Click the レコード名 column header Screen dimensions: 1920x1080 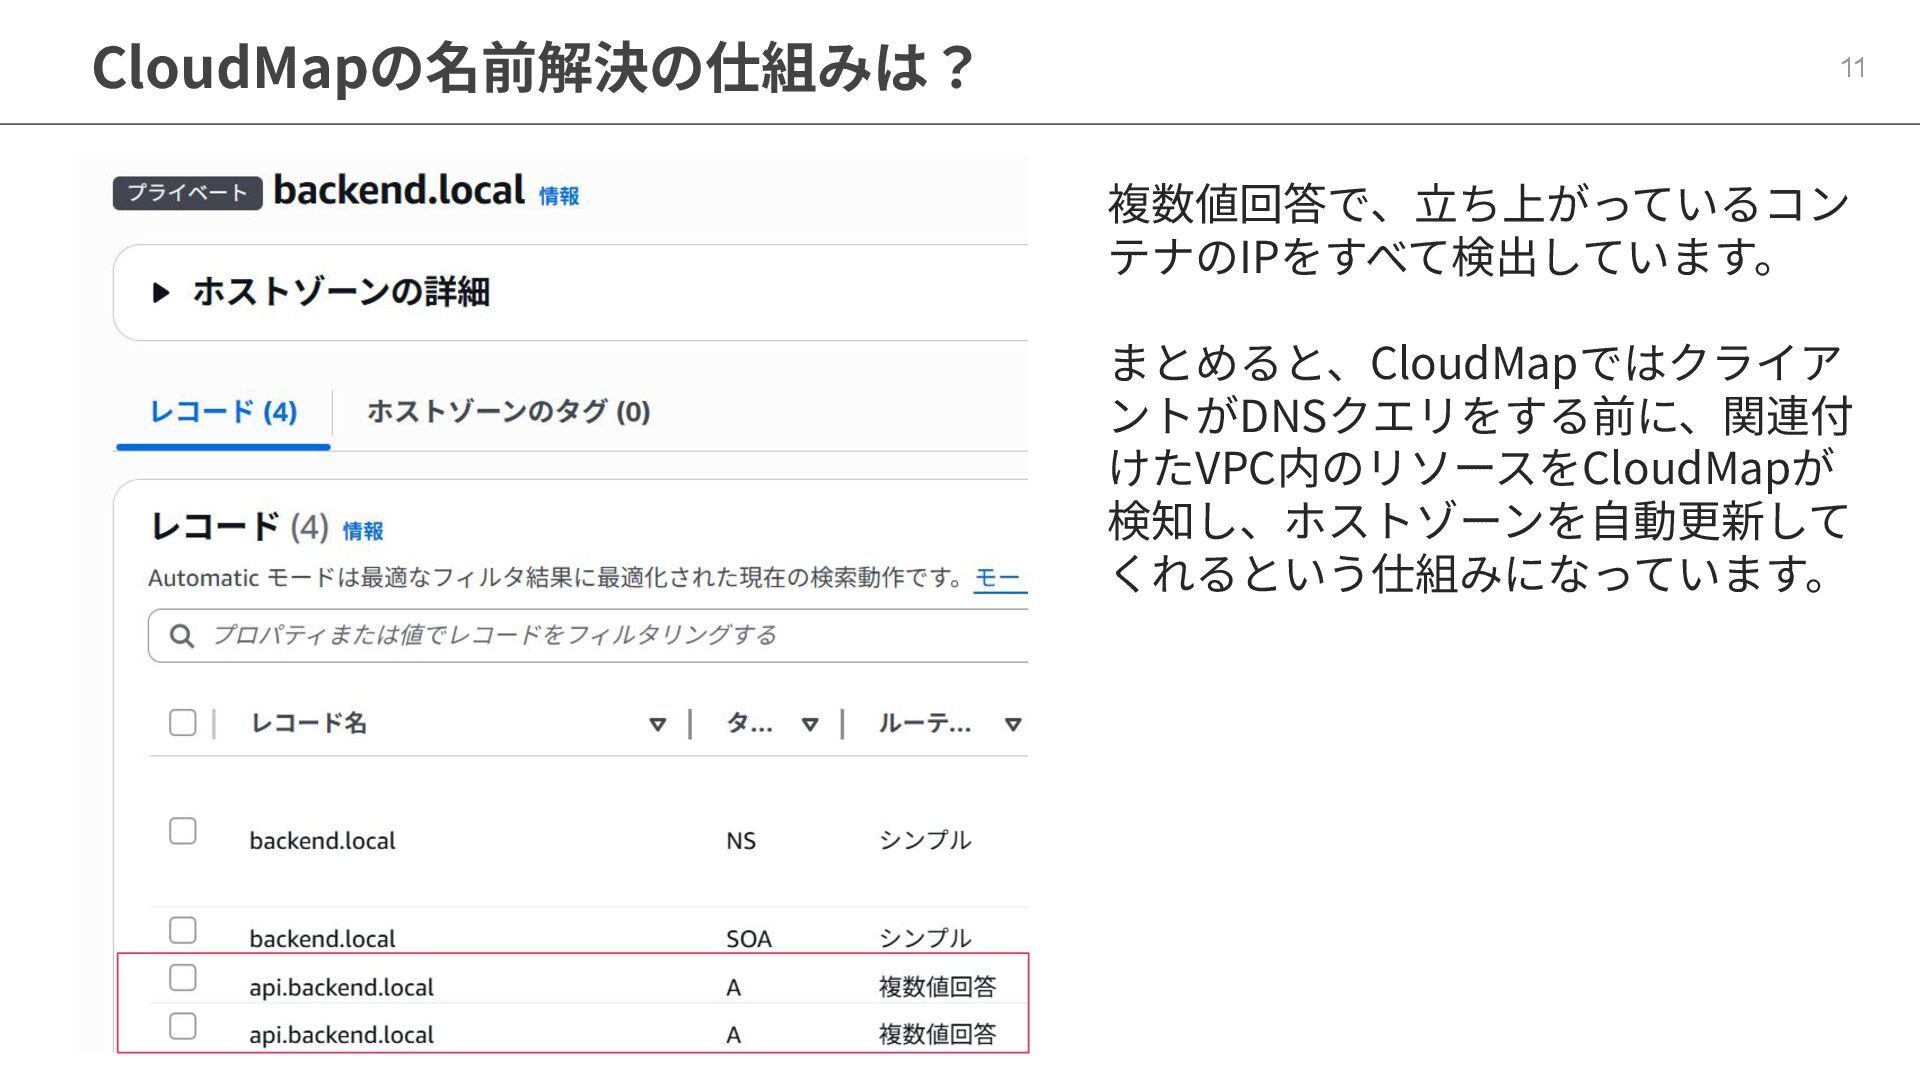pyautogui.click(x=308, y=723)
